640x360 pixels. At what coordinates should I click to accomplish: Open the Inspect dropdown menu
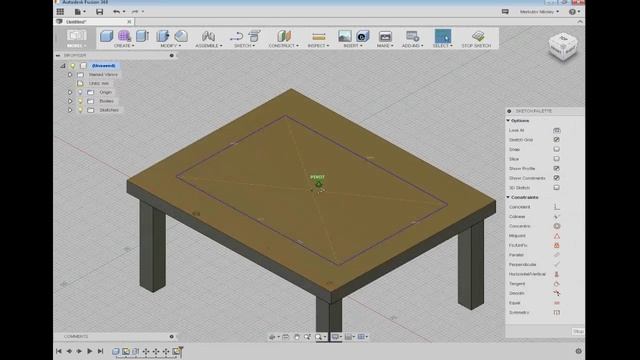point(318,46)
